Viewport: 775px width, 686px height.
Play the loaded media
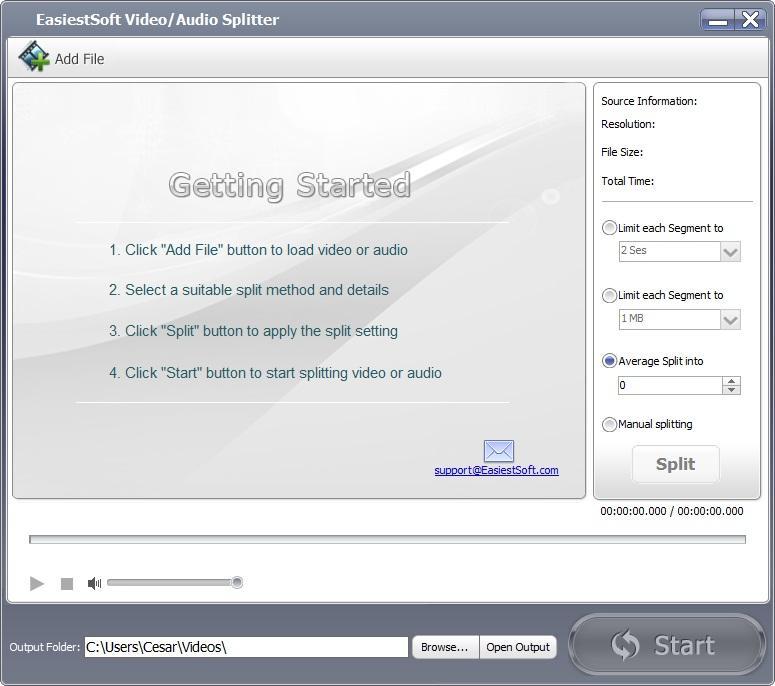pyautogui.click(x=37, y=584)
